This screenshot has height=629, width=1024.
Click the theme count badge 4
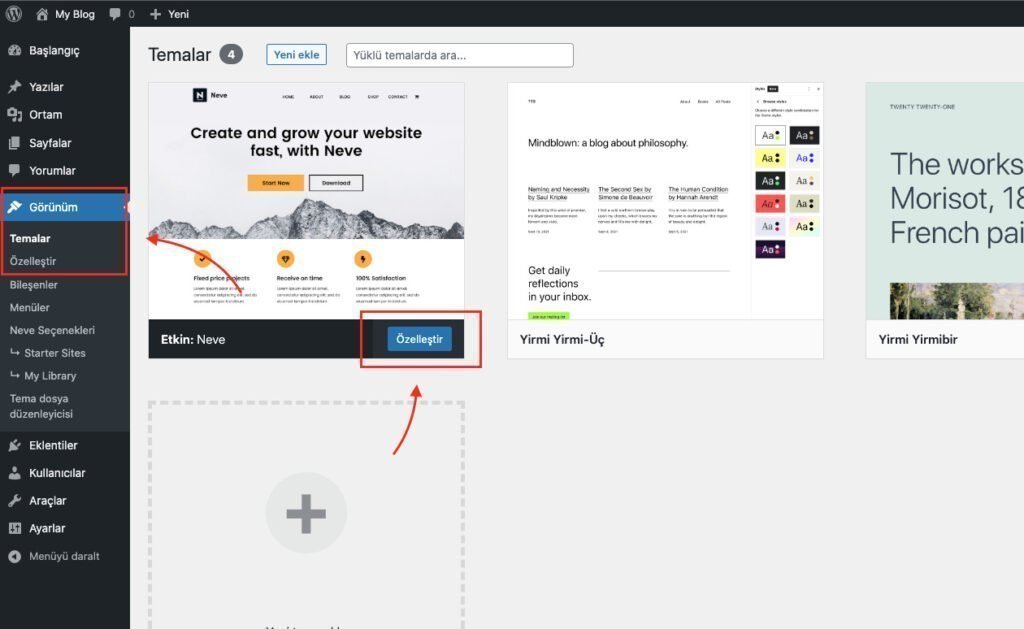[231, 55]
